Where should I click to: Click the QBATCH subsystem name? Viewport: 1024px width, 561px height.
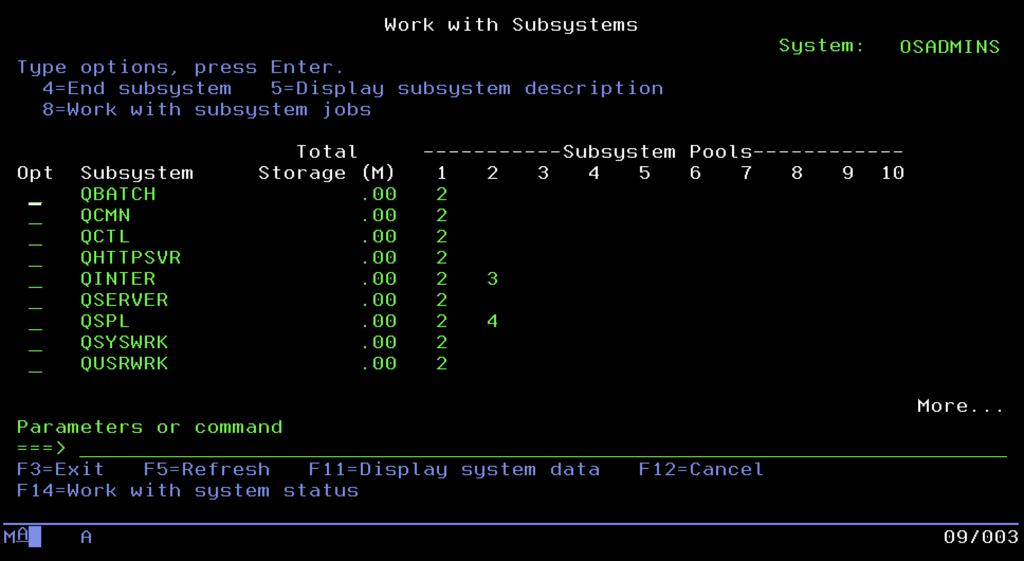118,195
